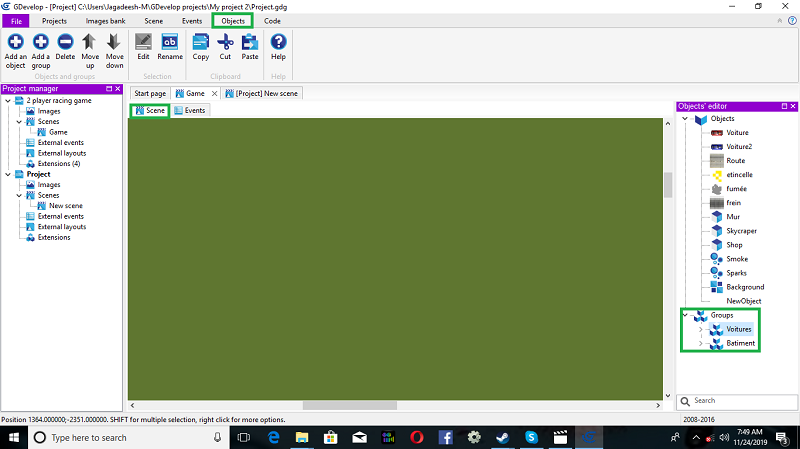Select the Background object

click(x=745, y=287)
